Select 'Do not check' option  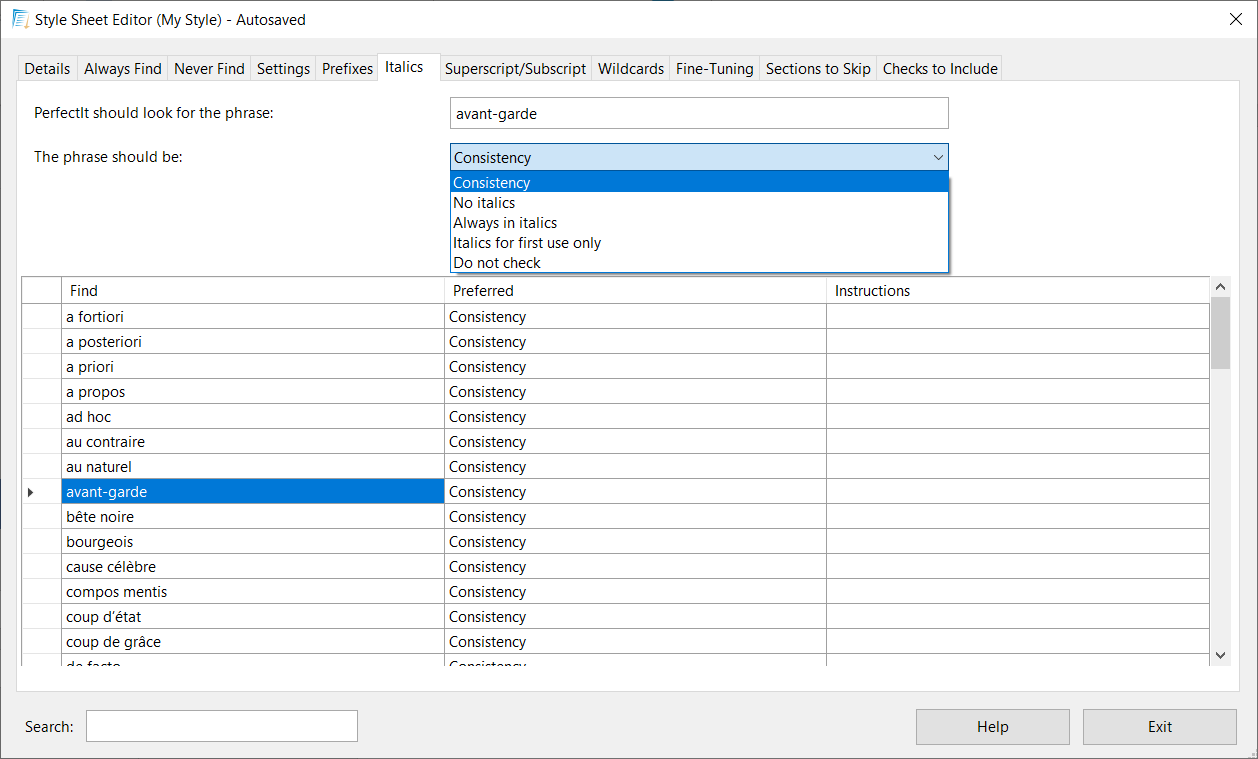pos(497,263)
